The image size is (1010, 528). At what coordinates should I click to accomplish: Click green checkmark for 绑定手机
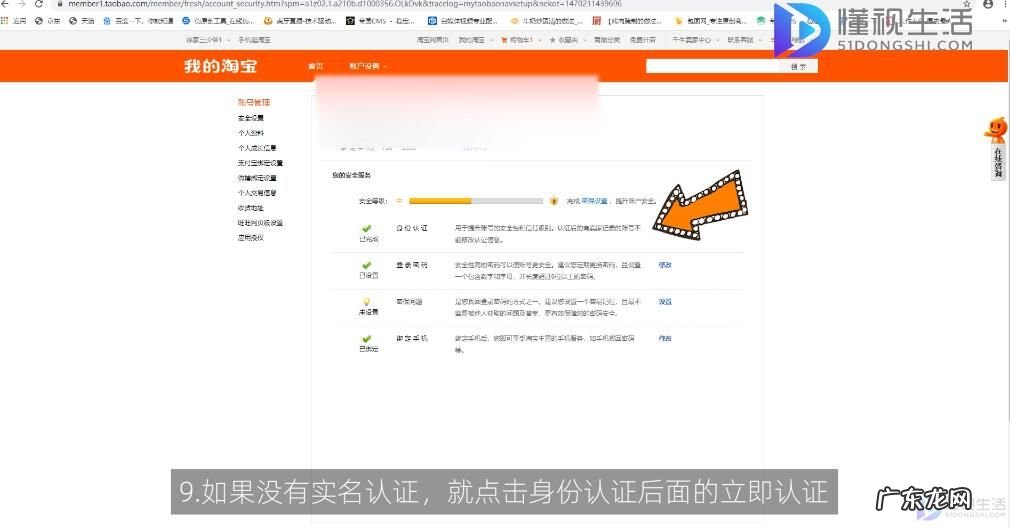(x=367, y=339)
